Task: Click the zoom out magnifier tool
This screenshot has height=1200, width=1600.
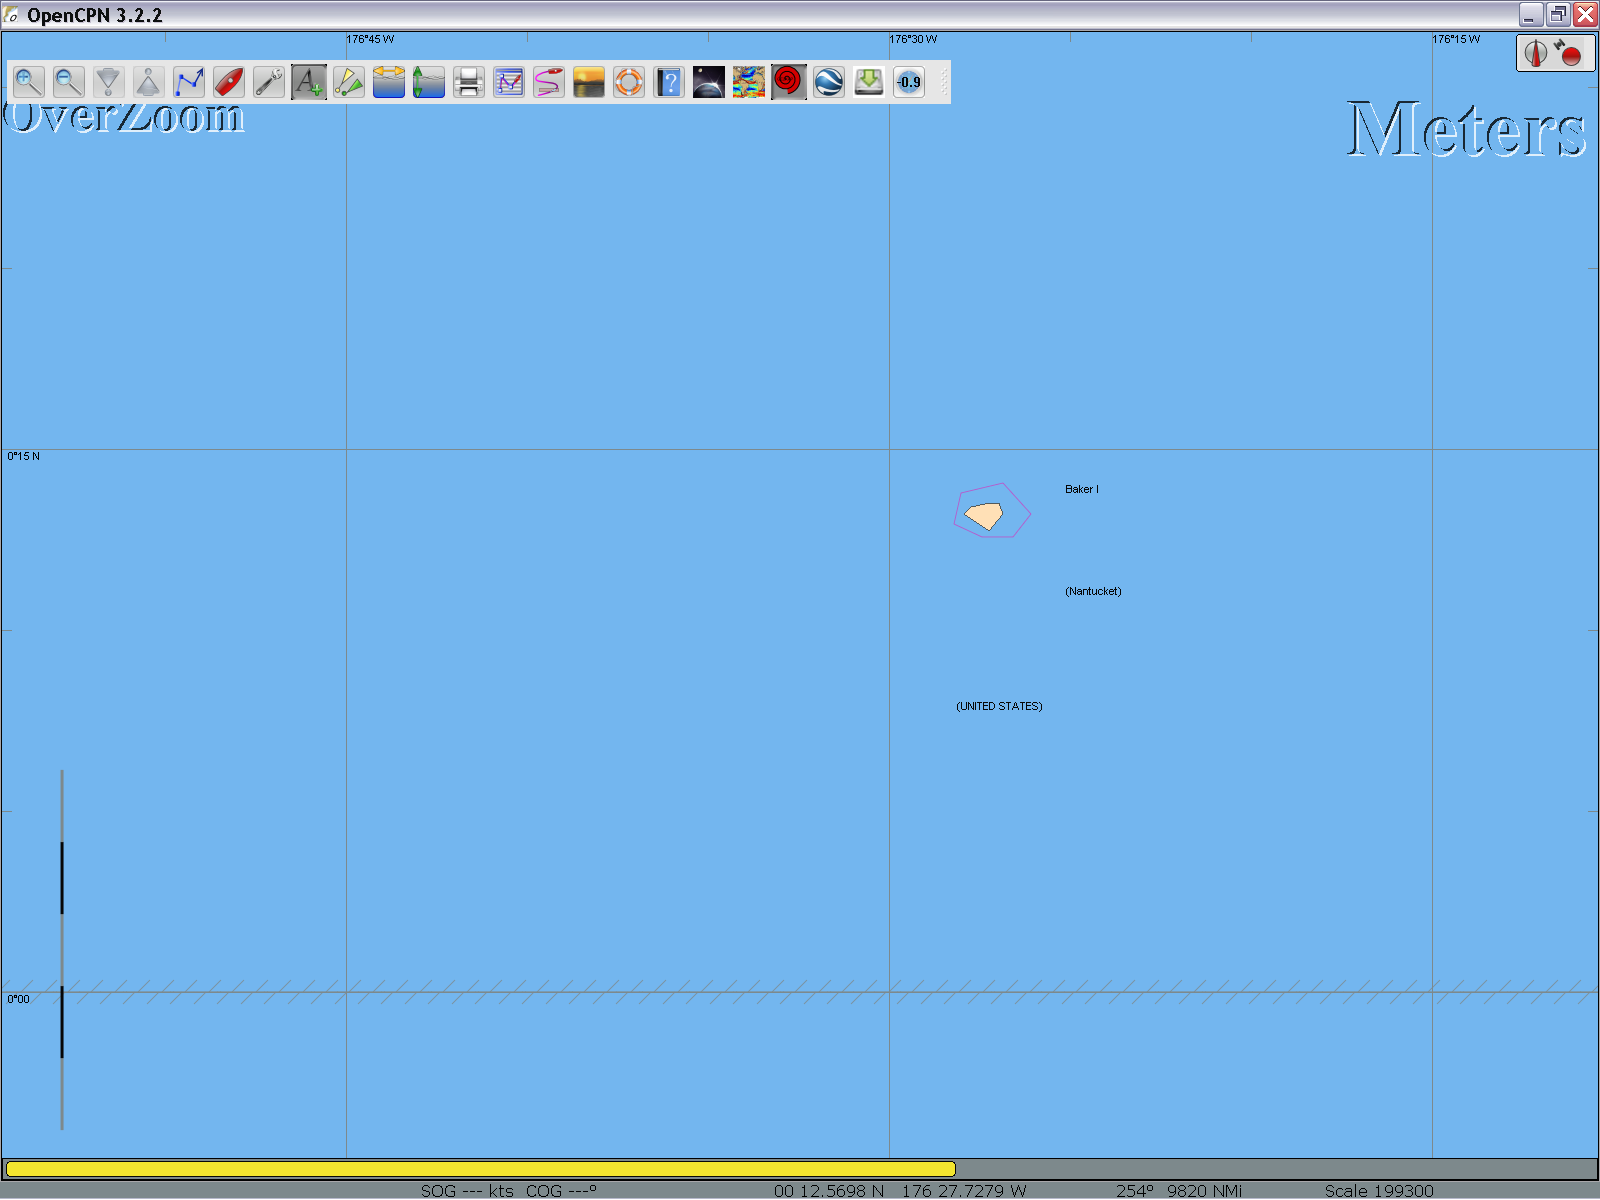Action: pos(69,82)
